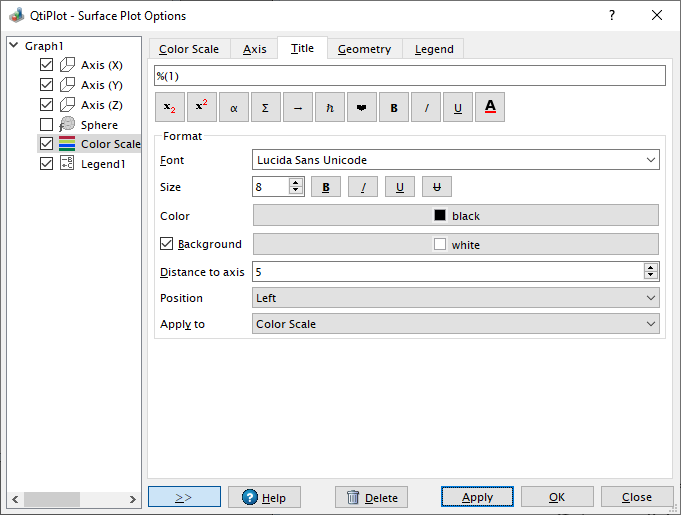This screenshot has height=515, width=681.
Task: Insert superscript using the x² button
Action: click(202, 107)
